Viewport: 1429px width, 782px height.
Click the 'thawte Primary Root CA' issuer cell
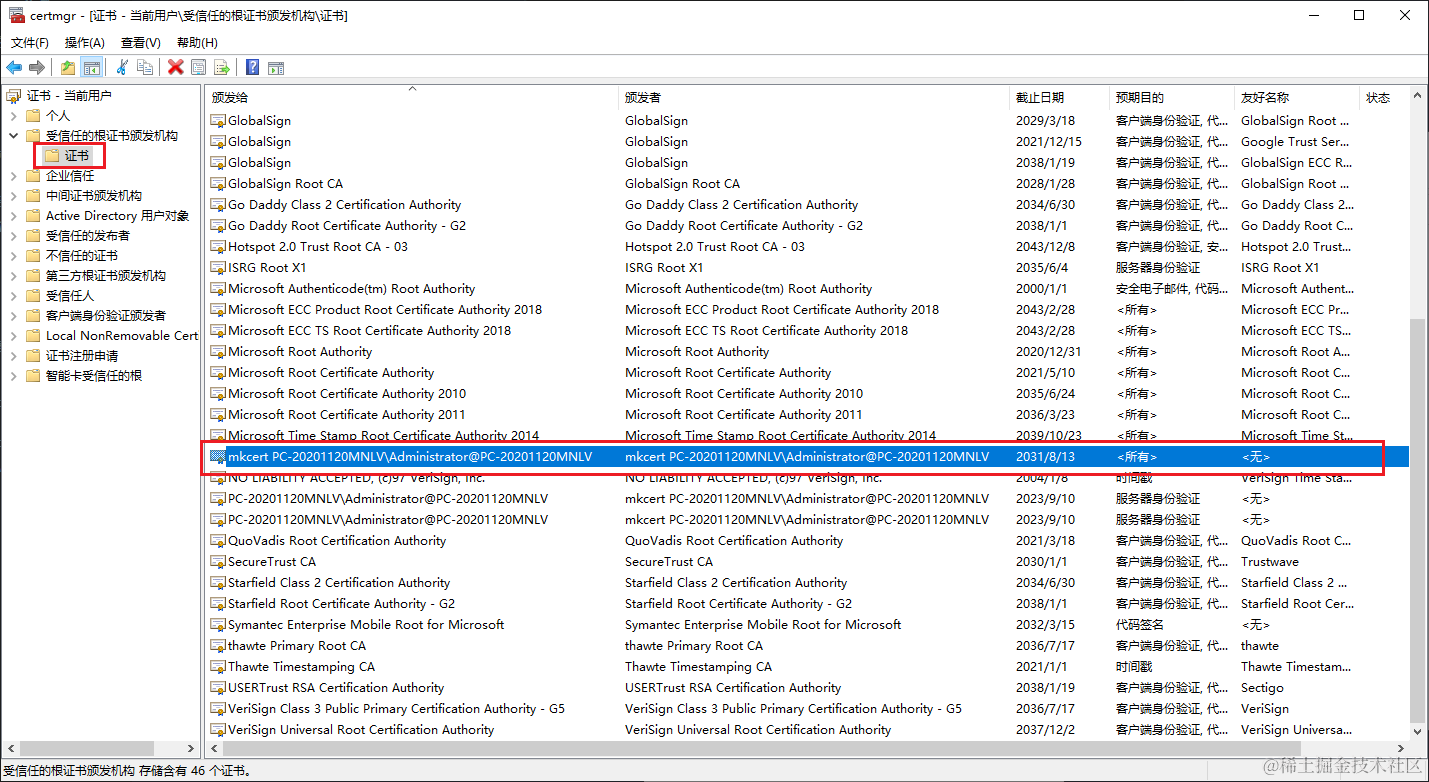(x=694, y=646)
